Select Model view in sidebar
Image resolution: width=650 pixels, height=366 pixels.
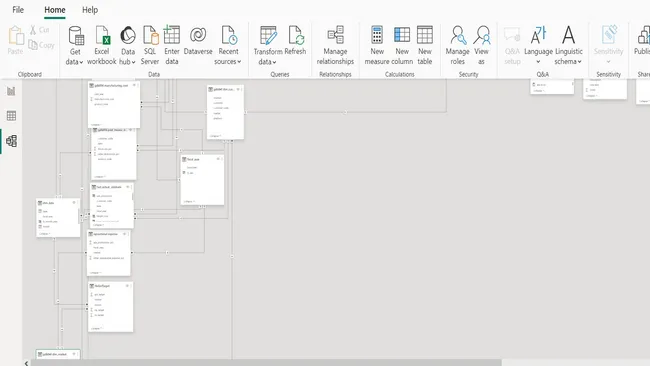pos(11,141)
